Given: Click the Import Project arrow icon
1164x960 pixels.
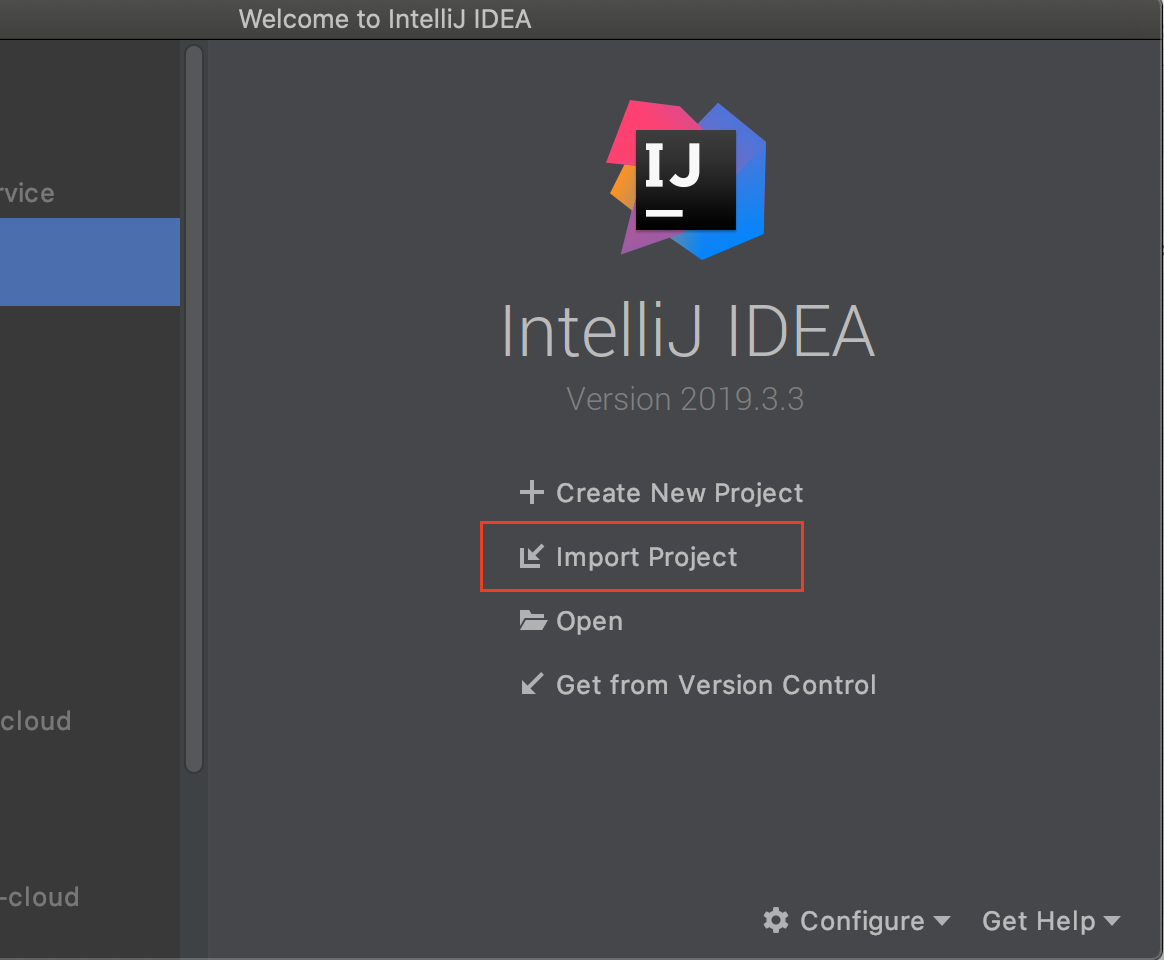Looking at the screenshot, I should [x=531, y=557].
